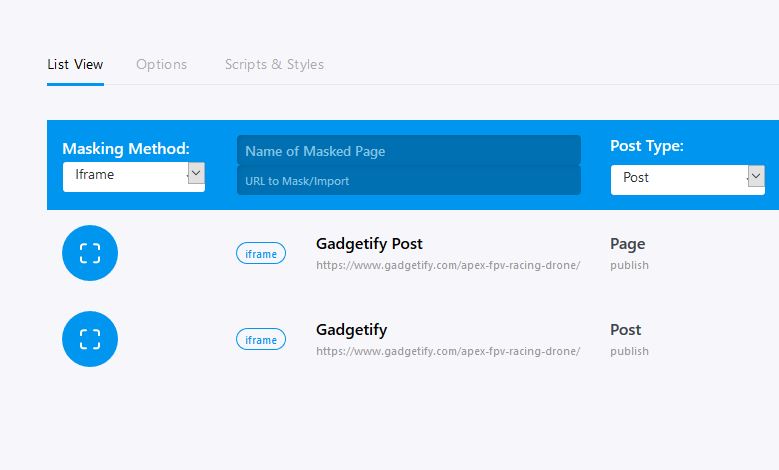Screen dimensions: 779x470
Task: Focus the URL to Mask/Import field
Action: click(x=409, y=180)
